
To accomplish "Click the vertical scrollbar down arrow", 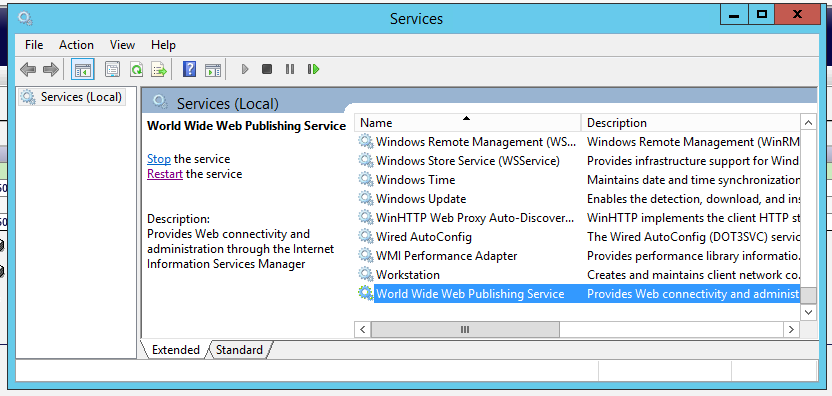I will click(808, 312).
